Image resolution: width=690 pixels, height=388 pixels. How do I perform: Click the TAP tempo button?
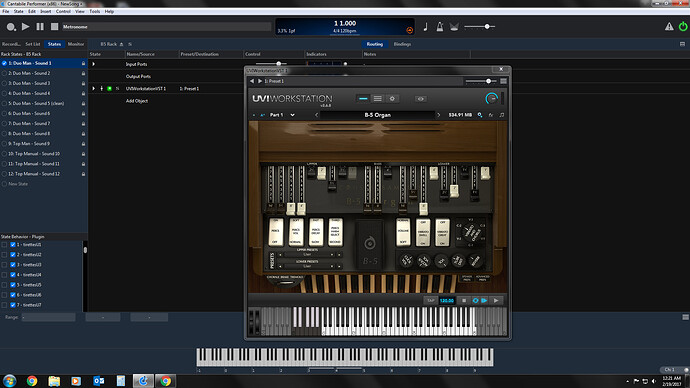[x=430, y=300]
